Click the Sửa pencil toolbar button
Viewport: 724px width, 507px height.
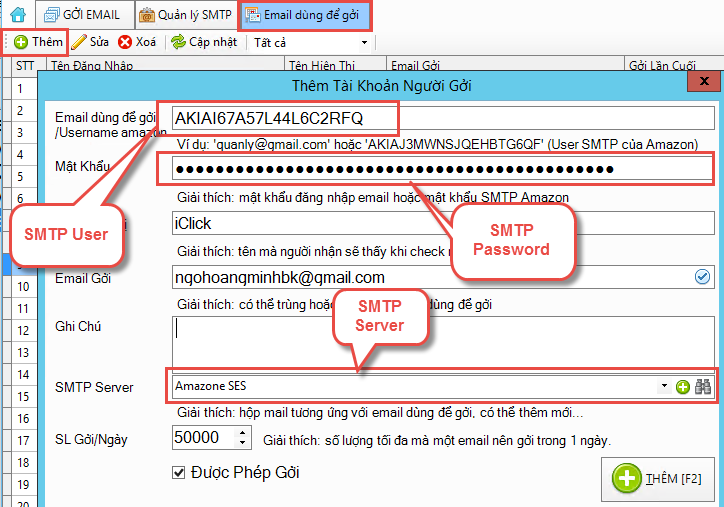[90, 42]
